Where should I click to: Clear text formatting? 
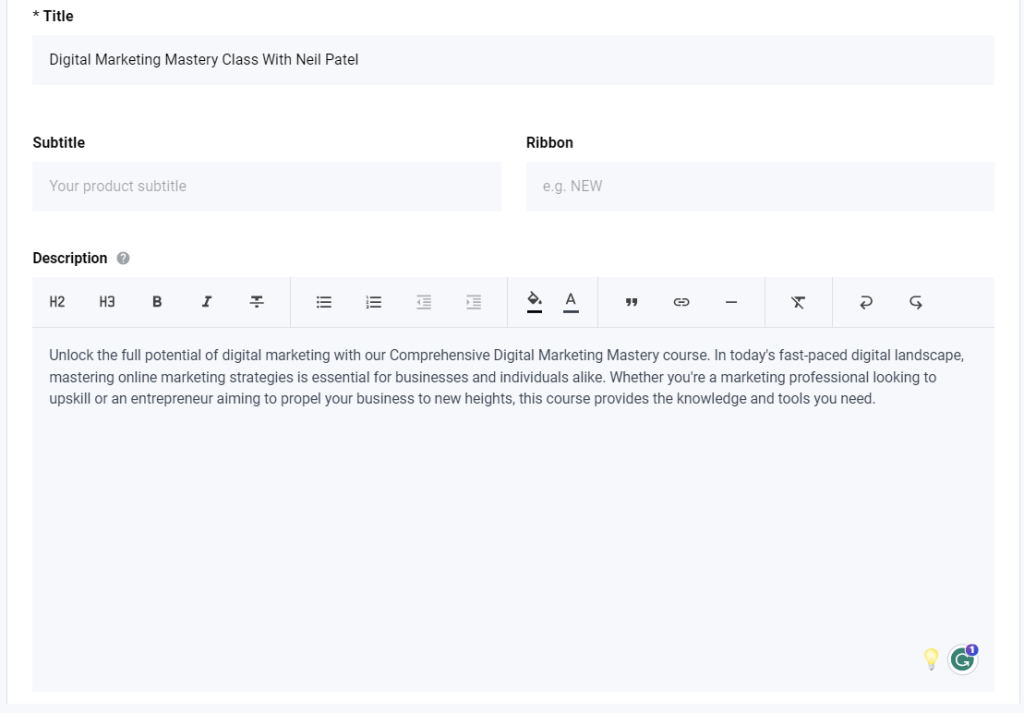798,302
